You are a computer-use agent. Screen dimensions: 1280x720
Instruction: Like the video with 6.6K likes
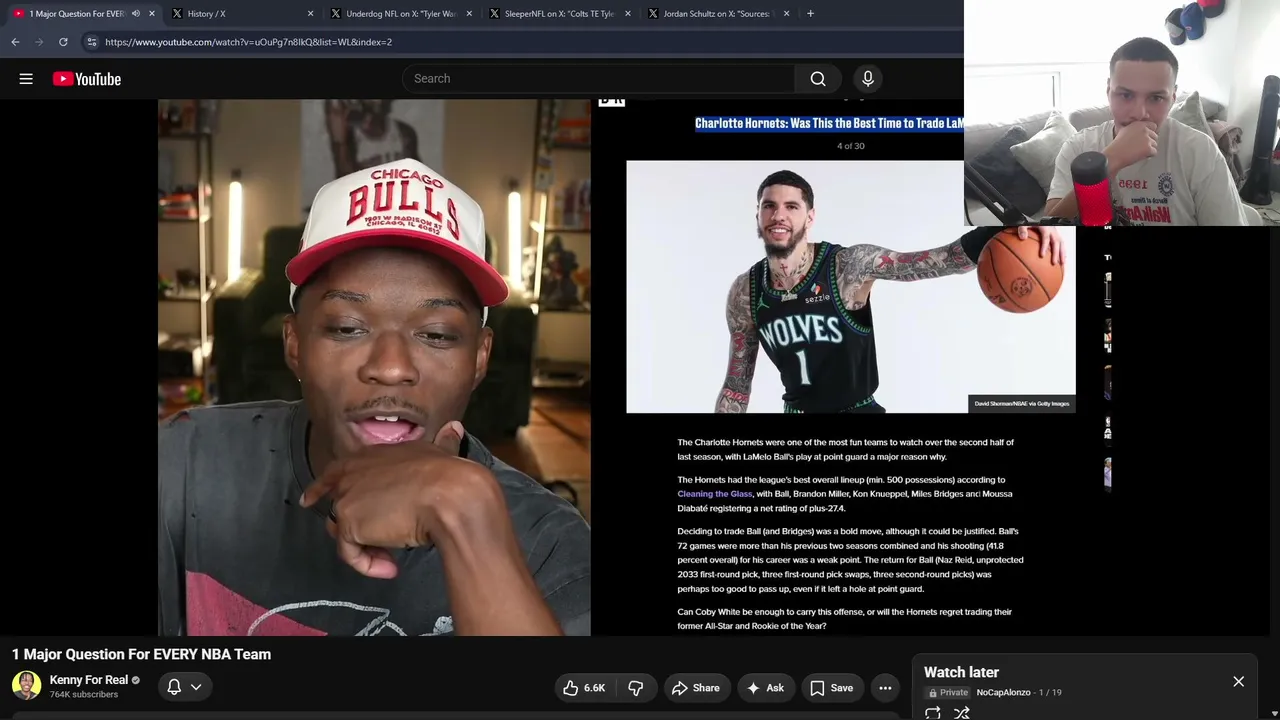pos(584,688)
